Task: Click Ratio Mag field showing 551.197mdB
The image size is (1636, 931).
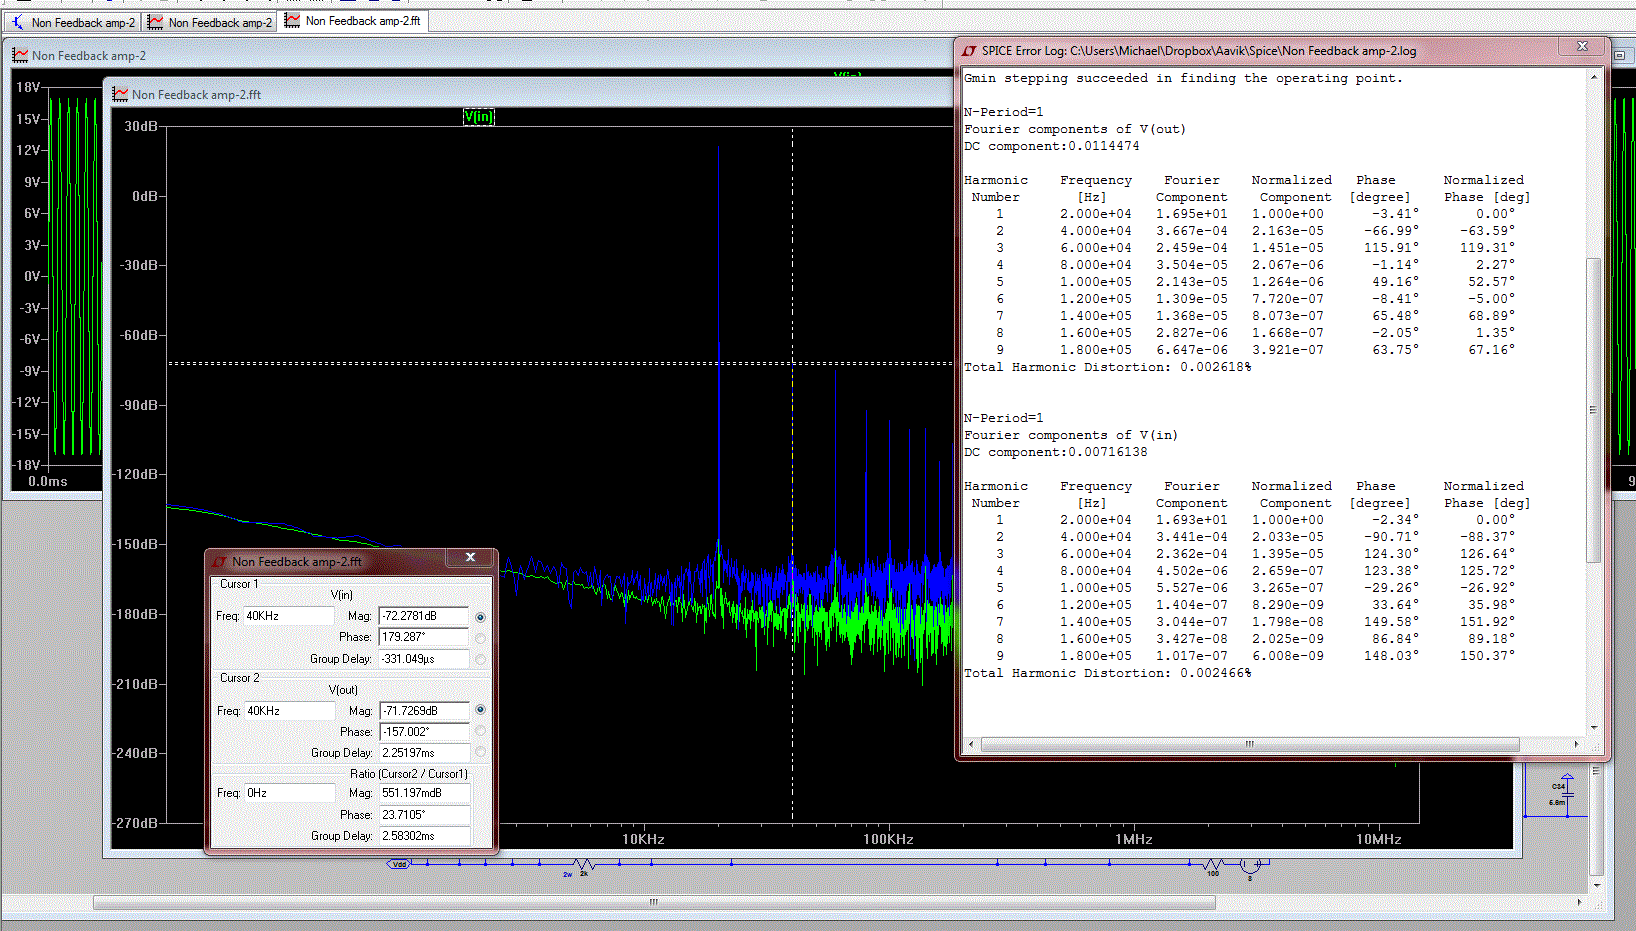Action: [424, 793]
